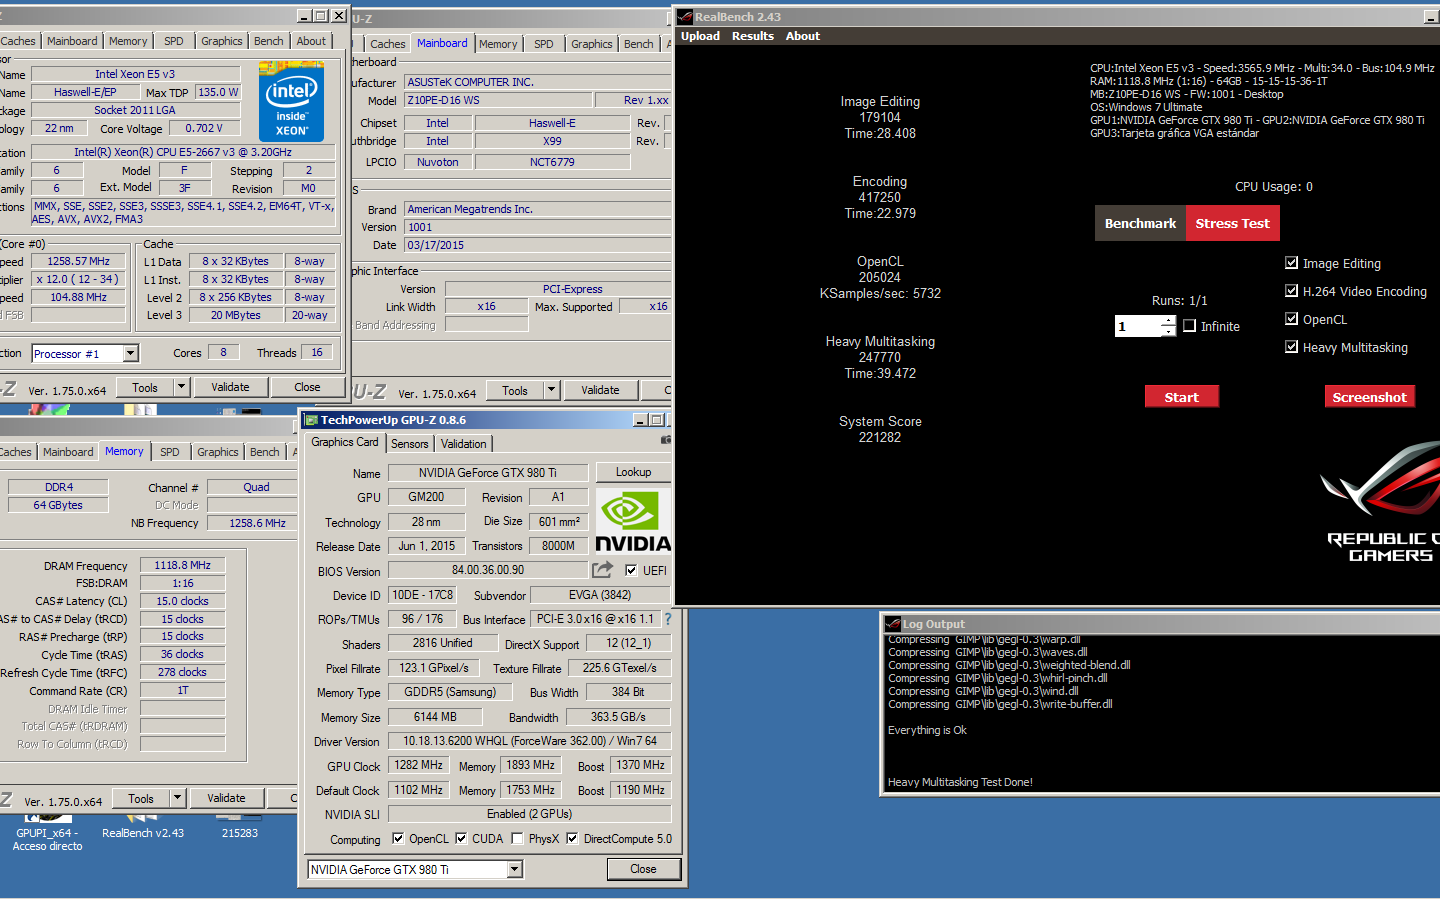Click the camera screenshot icon in GPU-Z
This screenshot has width=1440, height=900.
click(666, 440)
